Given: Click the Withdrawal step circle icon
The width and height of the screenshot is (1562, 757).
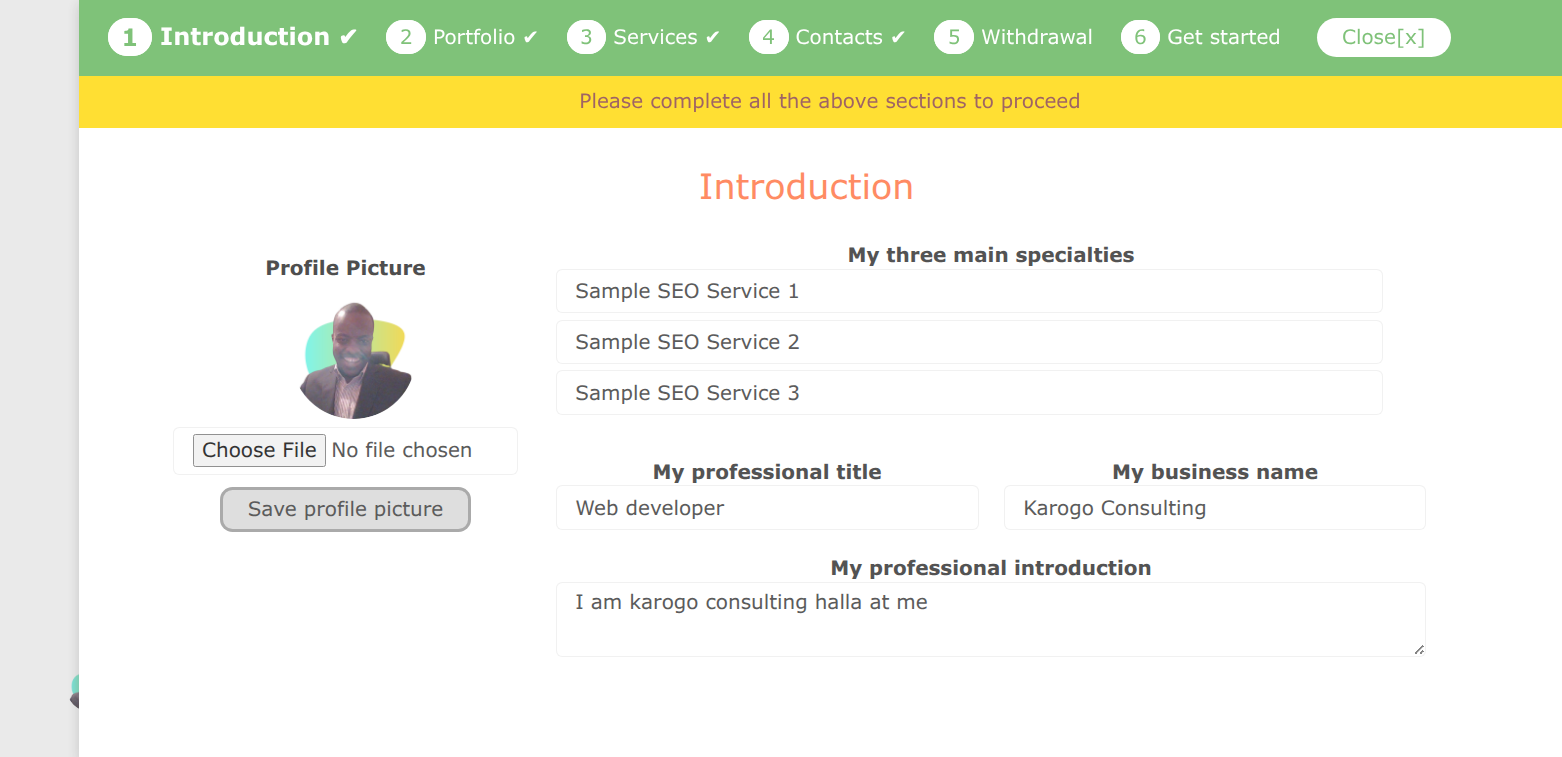Looking at the screenshot, I should 953,37.
